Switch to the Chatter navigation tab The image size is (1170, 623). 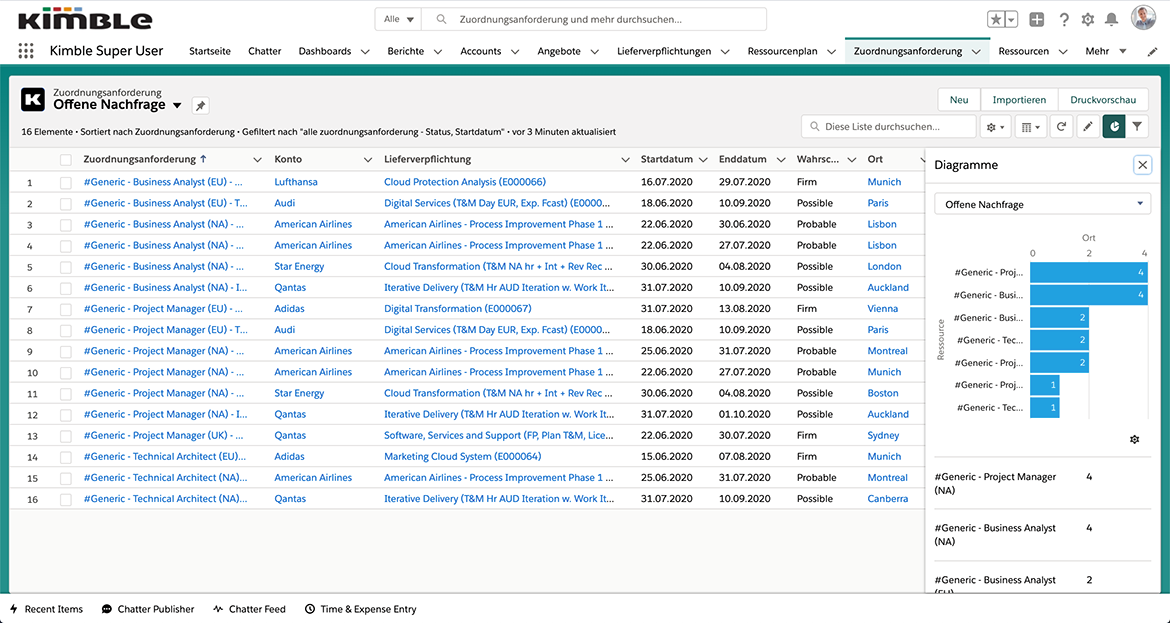click(x=264, y=51)
